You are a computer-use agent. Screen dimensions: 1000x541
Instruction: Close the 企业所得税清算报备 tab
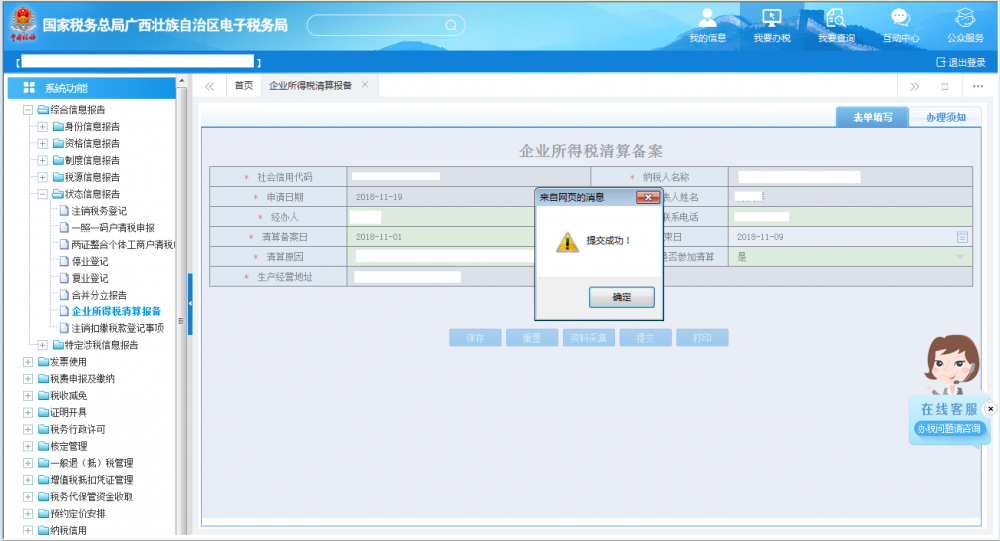[365, 85]
